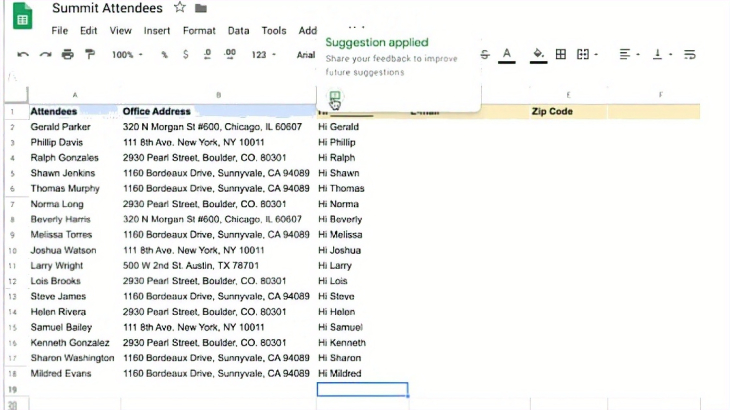
Task: Click the merge cells icon
Action: tap(583, 54)
